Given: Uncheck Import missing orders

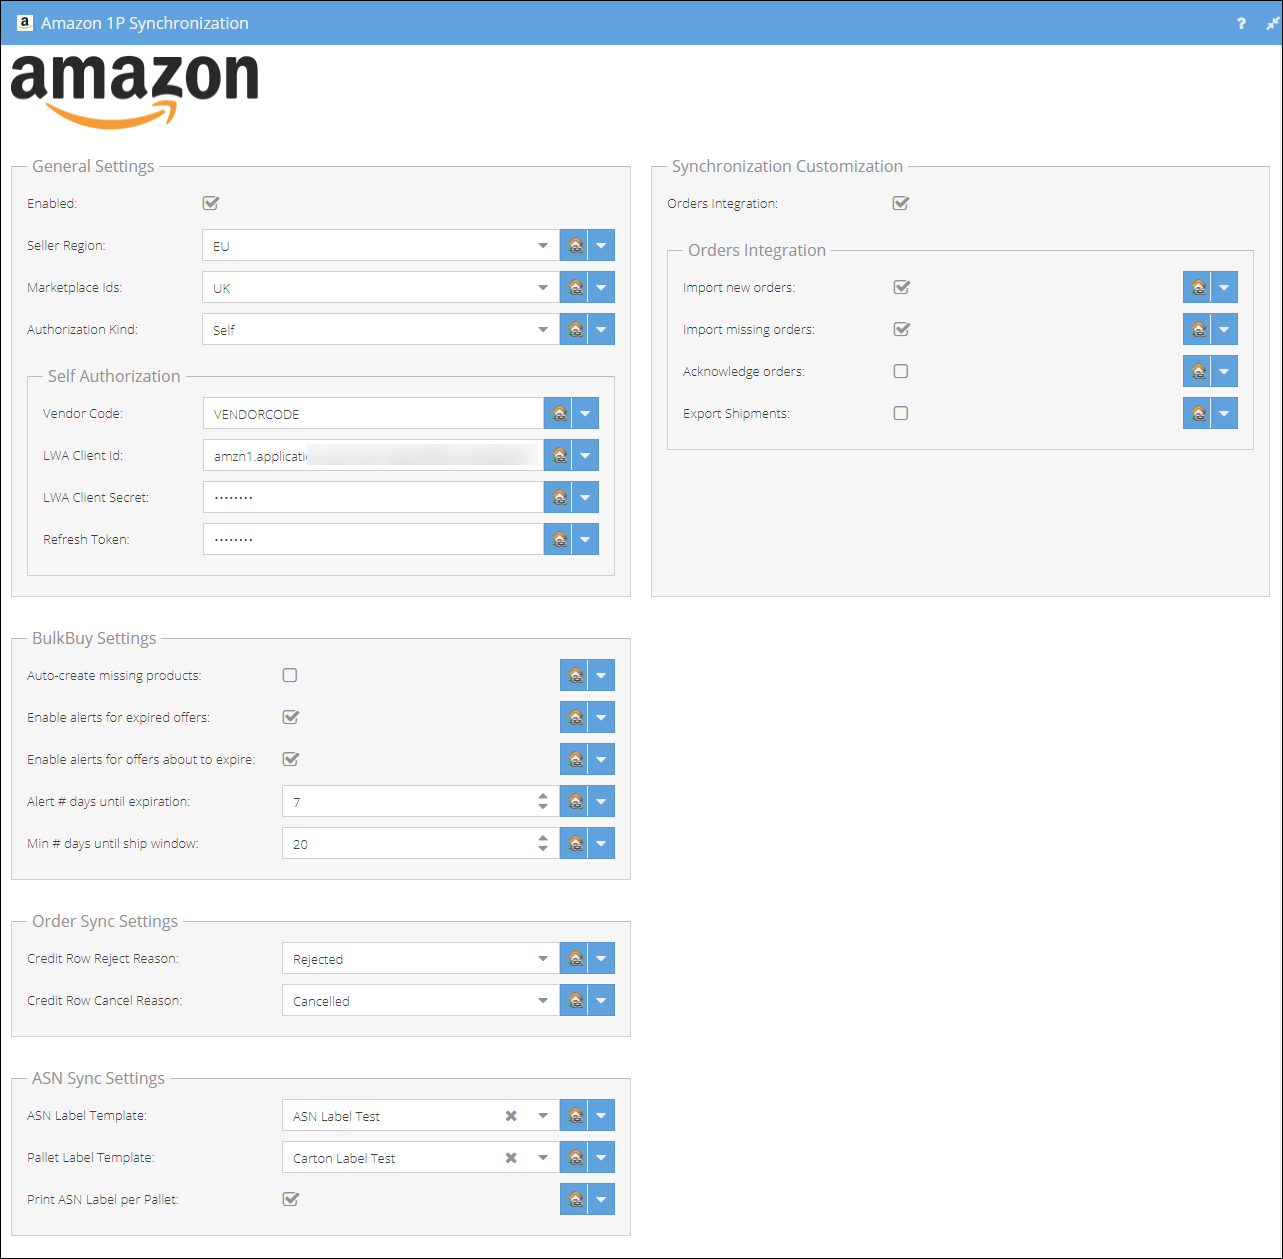Looking at the screenshot, I should [901, 329].
